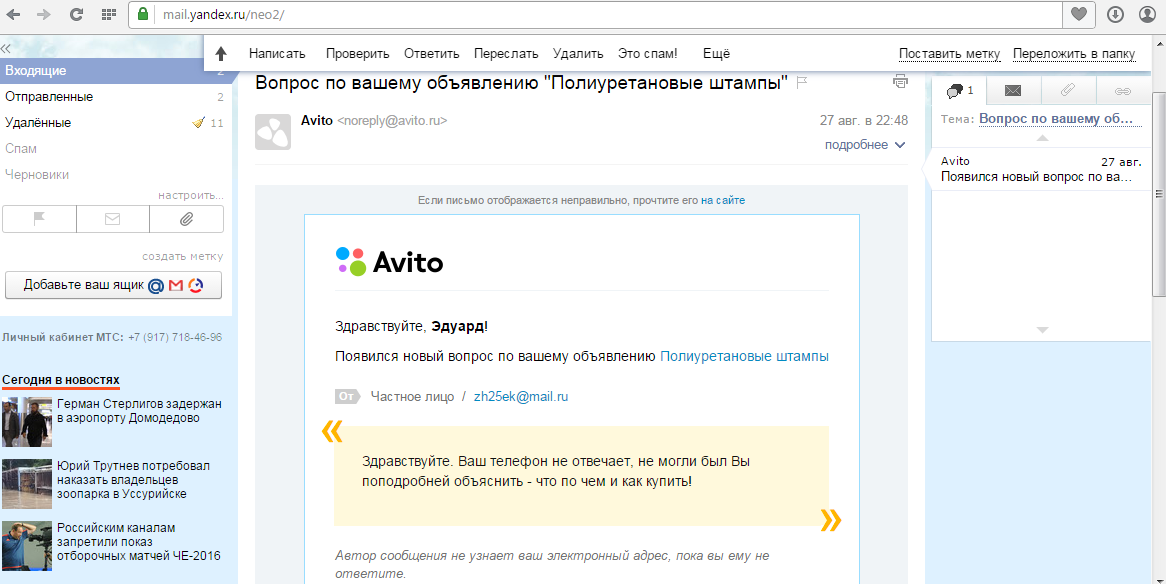Image resolution: width=1166 pixels, height=584 pixels.
Task: Open 'Переложить в папку' folder dropdown
Action: click(1074, 54)
